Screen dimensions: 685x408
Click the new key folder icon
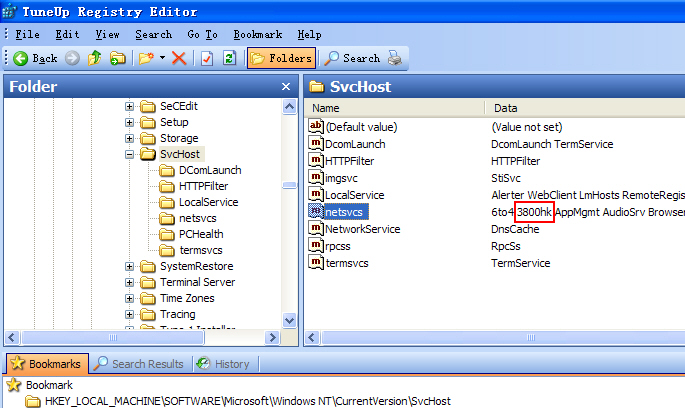[146, 58]
